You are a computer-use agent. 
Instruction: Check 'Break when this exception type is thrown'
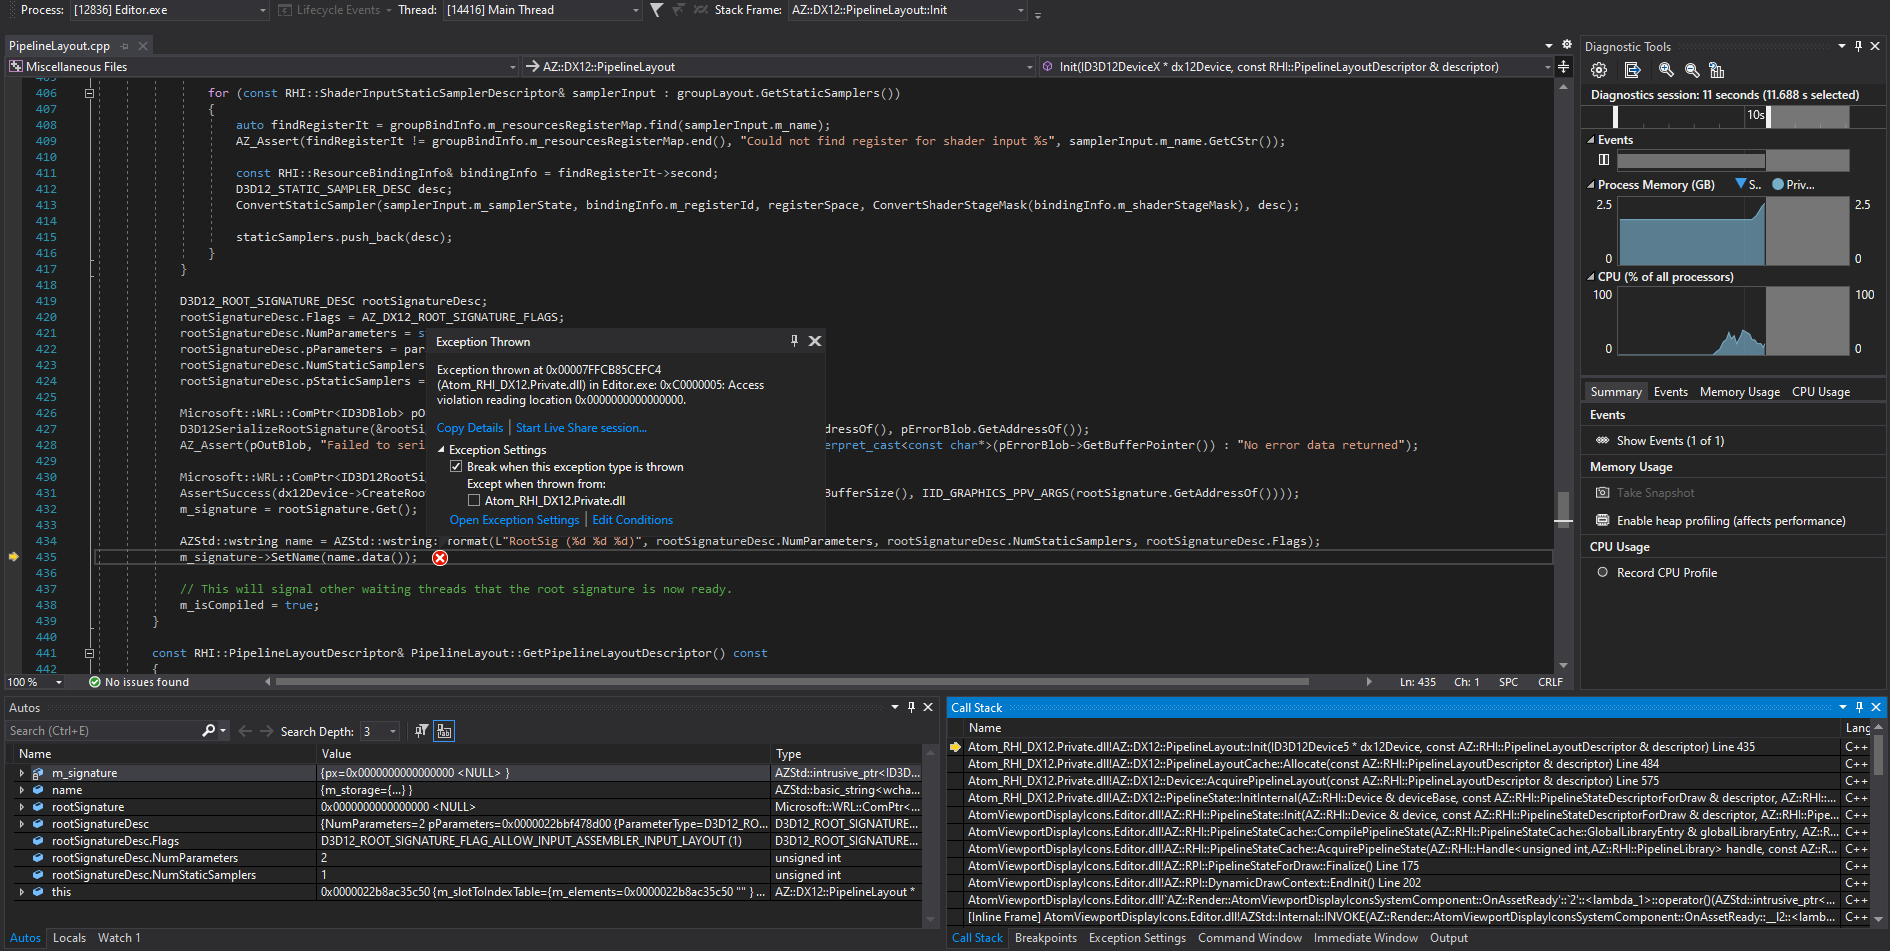point(456,467)
